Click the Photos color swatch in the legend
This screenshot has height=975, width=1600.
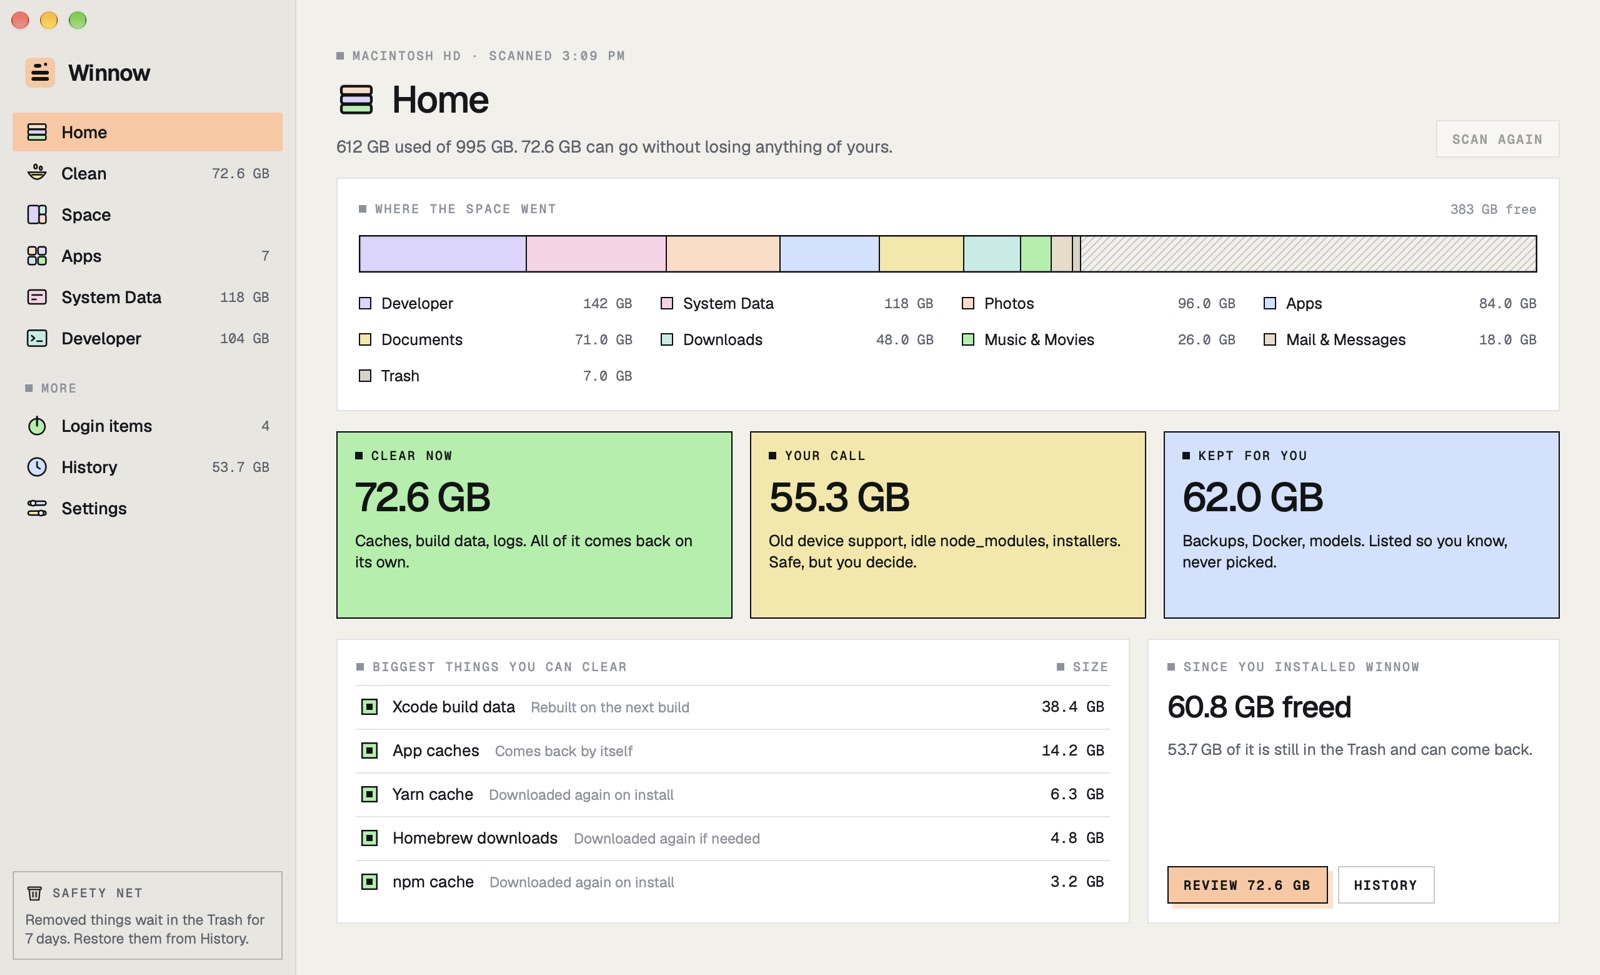click(968, 303)
